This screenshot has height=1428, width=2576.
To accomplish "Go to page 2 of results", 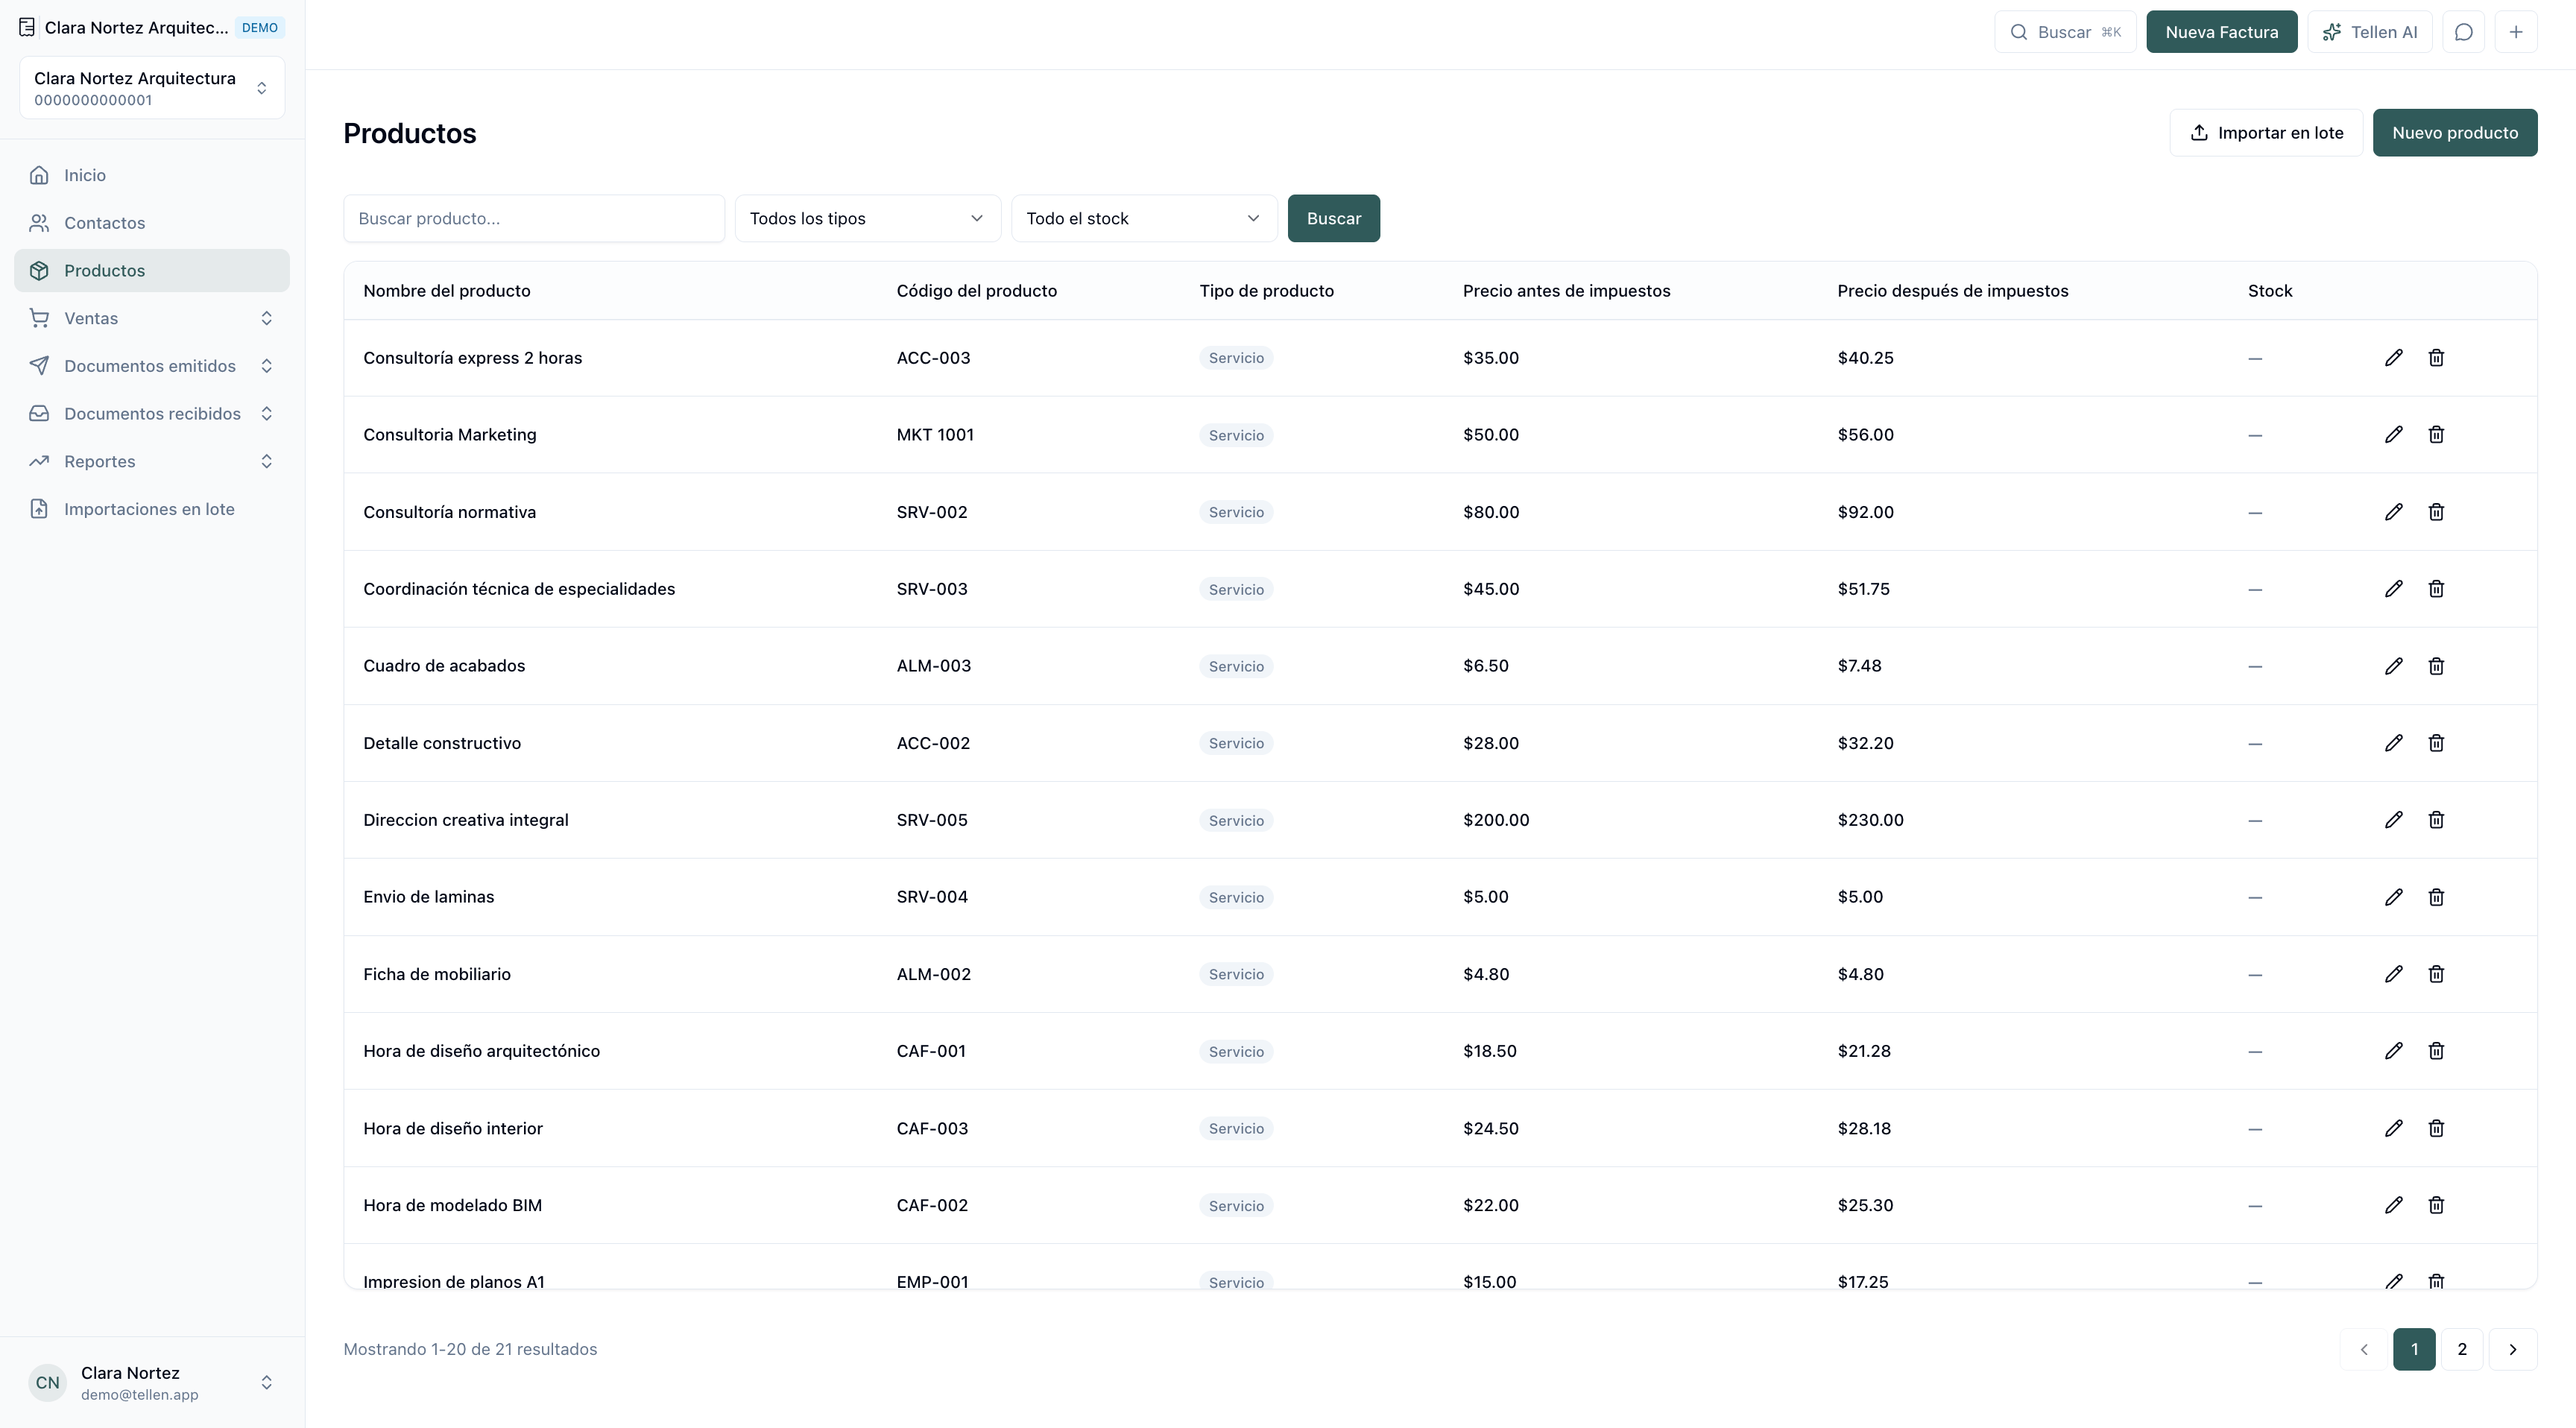I will (2461, 1349).
